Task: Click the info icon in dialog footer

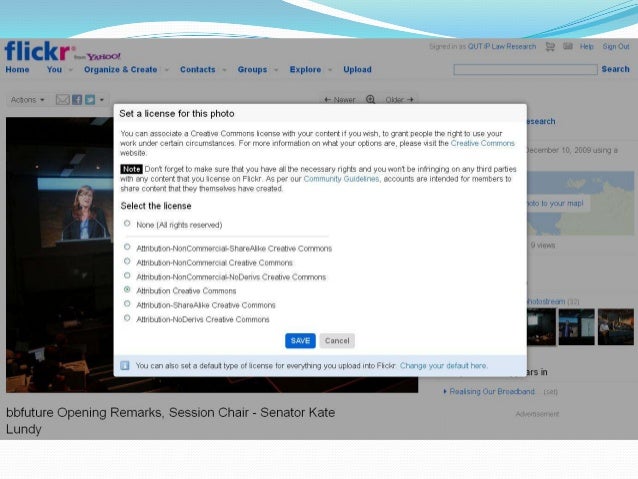Action: click(125, 365)
